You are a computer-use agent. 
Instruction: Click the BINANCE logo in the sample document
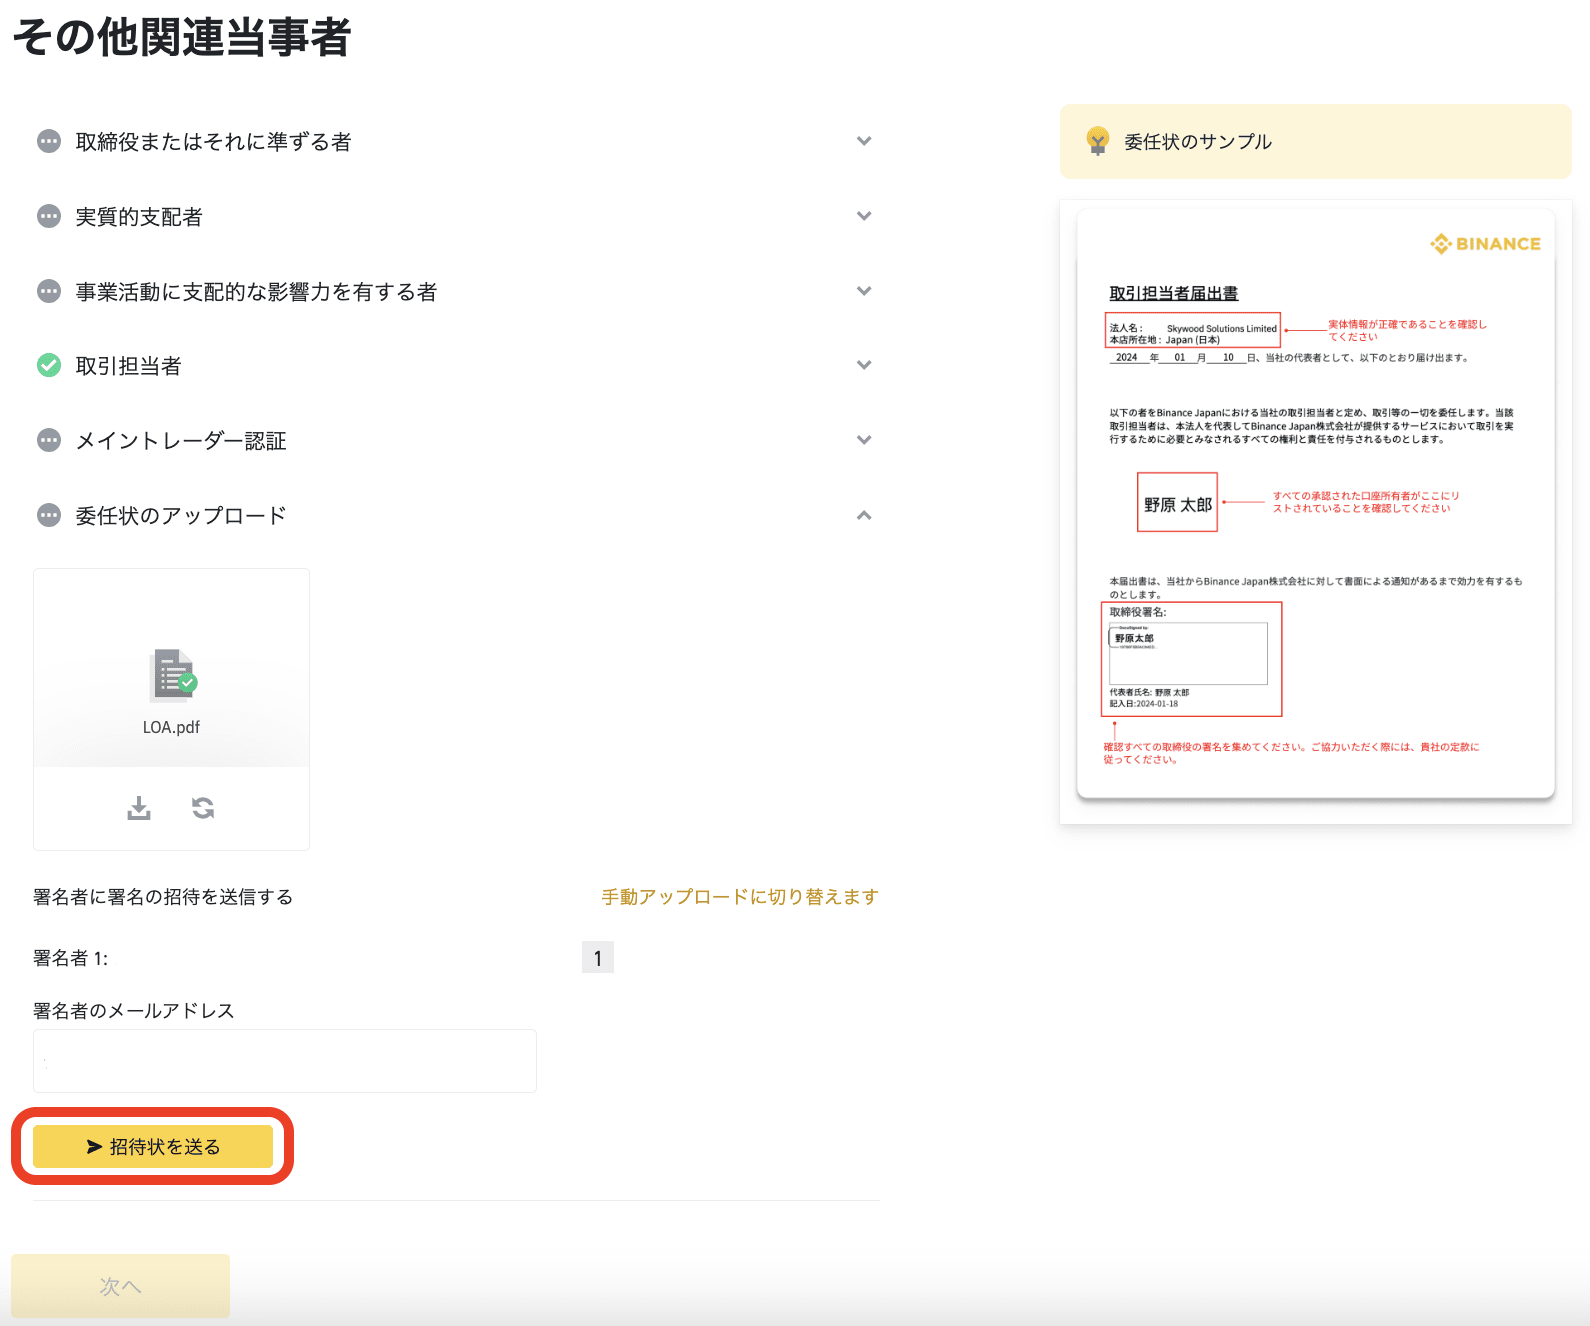(x=1485, y=243)
